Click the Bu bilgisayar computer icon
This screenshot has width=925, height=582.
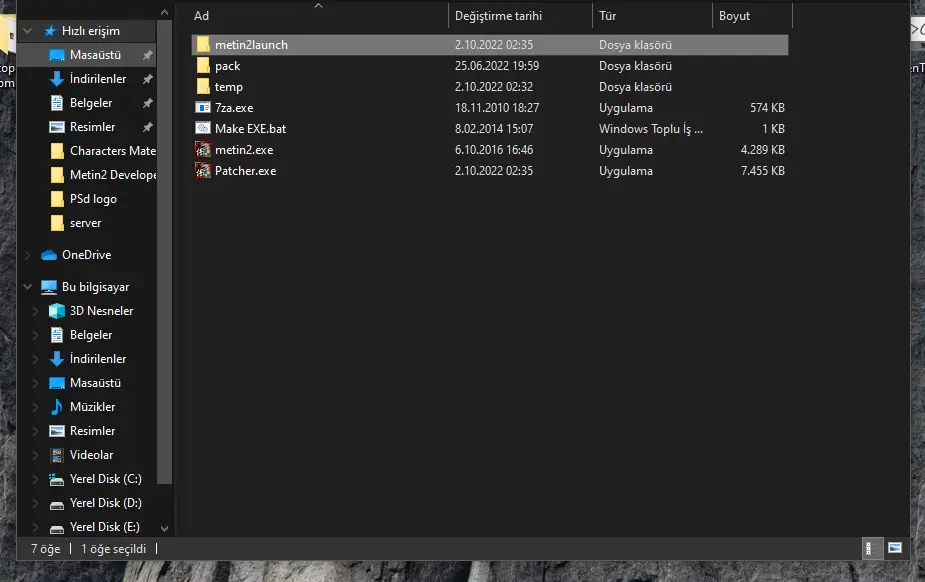(49, 287)
